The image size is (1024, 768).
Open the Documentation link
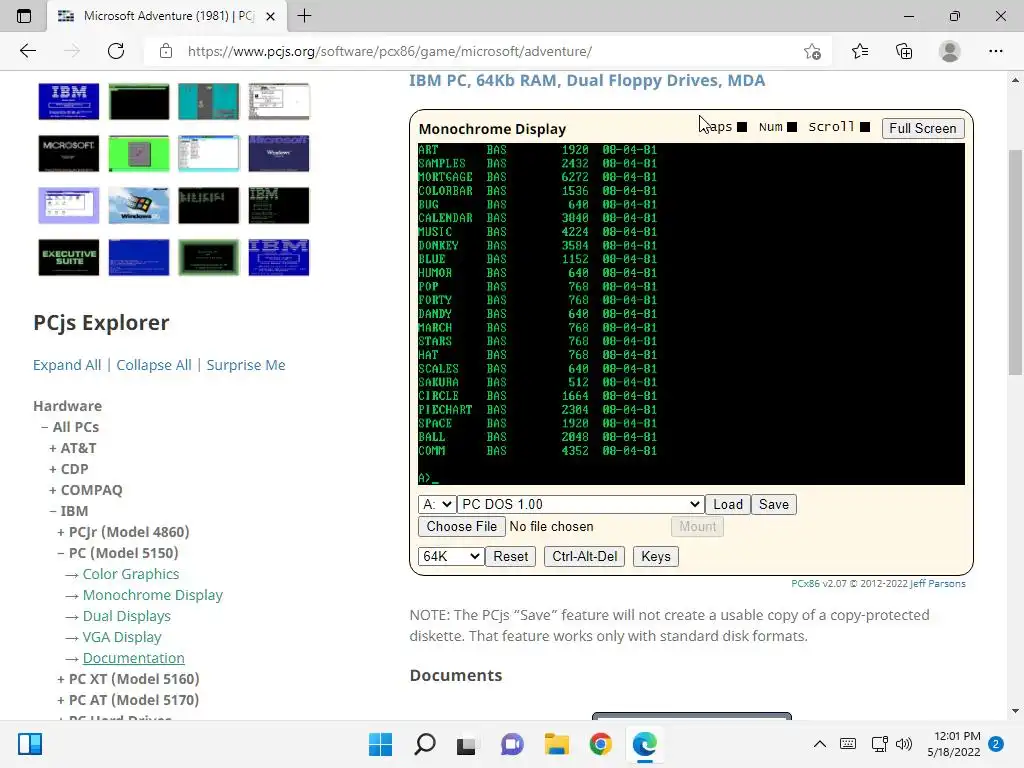pos(134,658)
